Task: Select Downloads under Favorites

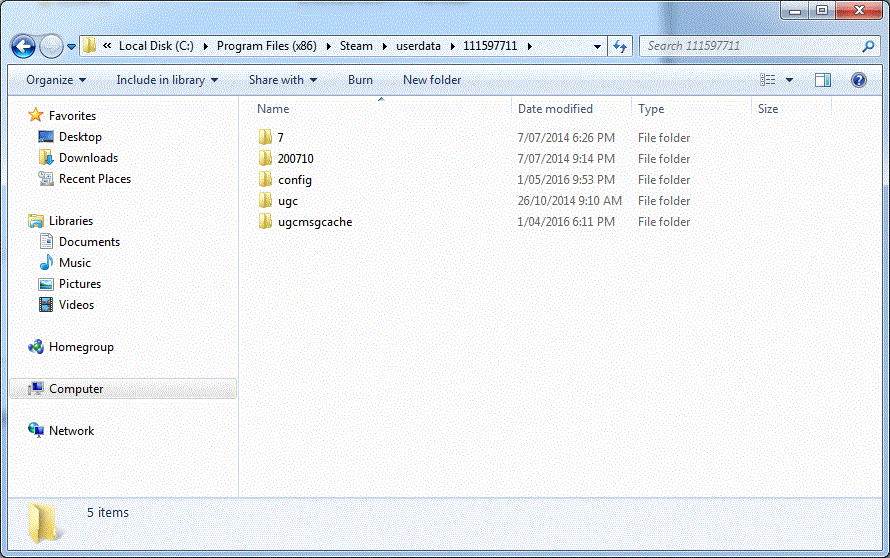Action: pyautogui.click(x=88, y=158)
